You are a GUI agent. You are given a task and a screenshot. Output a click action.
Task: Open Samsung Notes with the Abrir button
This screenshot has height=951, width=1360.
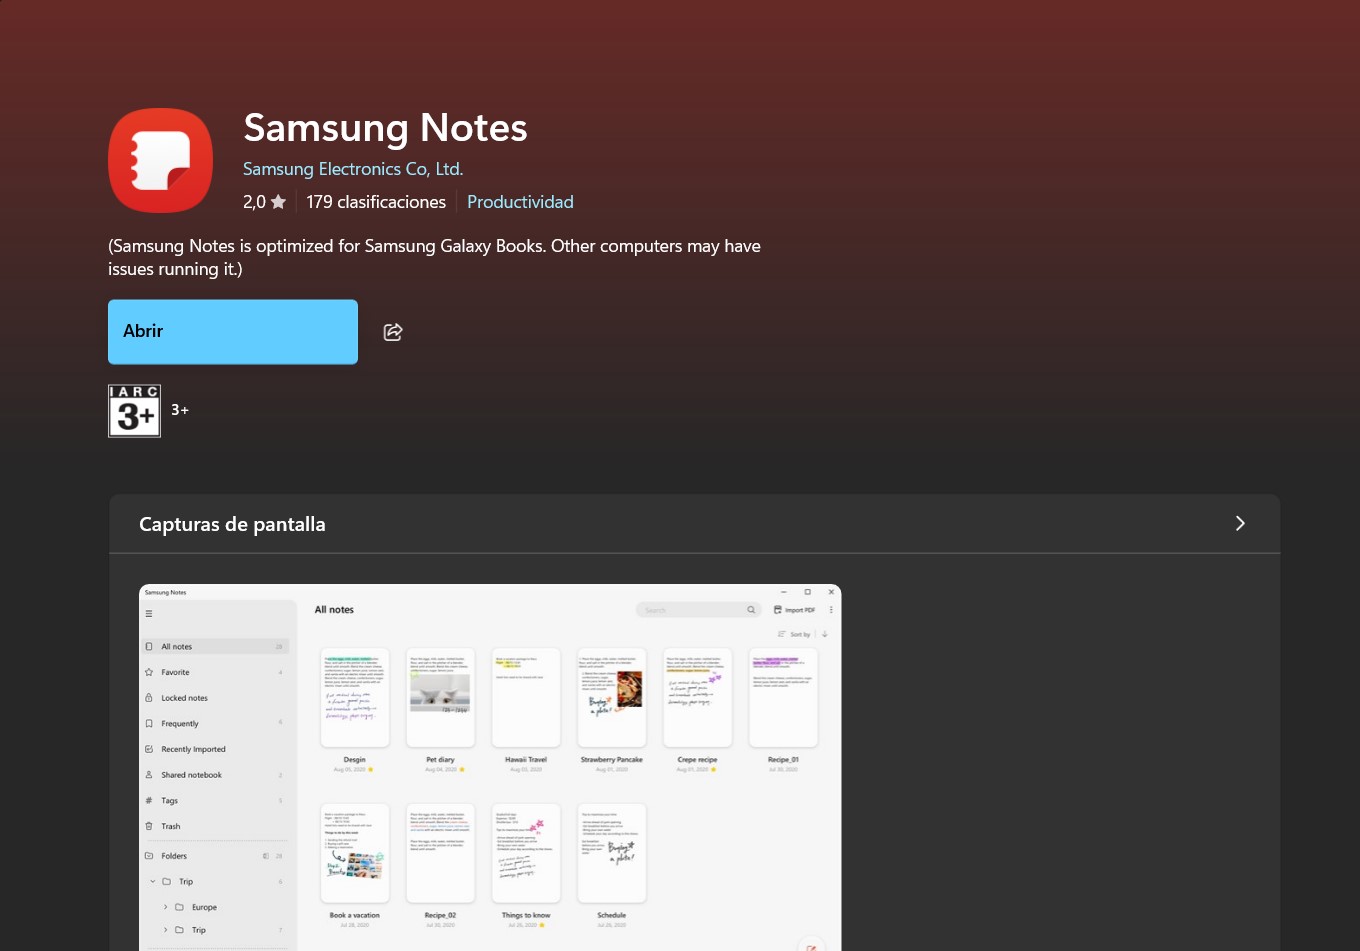click(233, 332)
